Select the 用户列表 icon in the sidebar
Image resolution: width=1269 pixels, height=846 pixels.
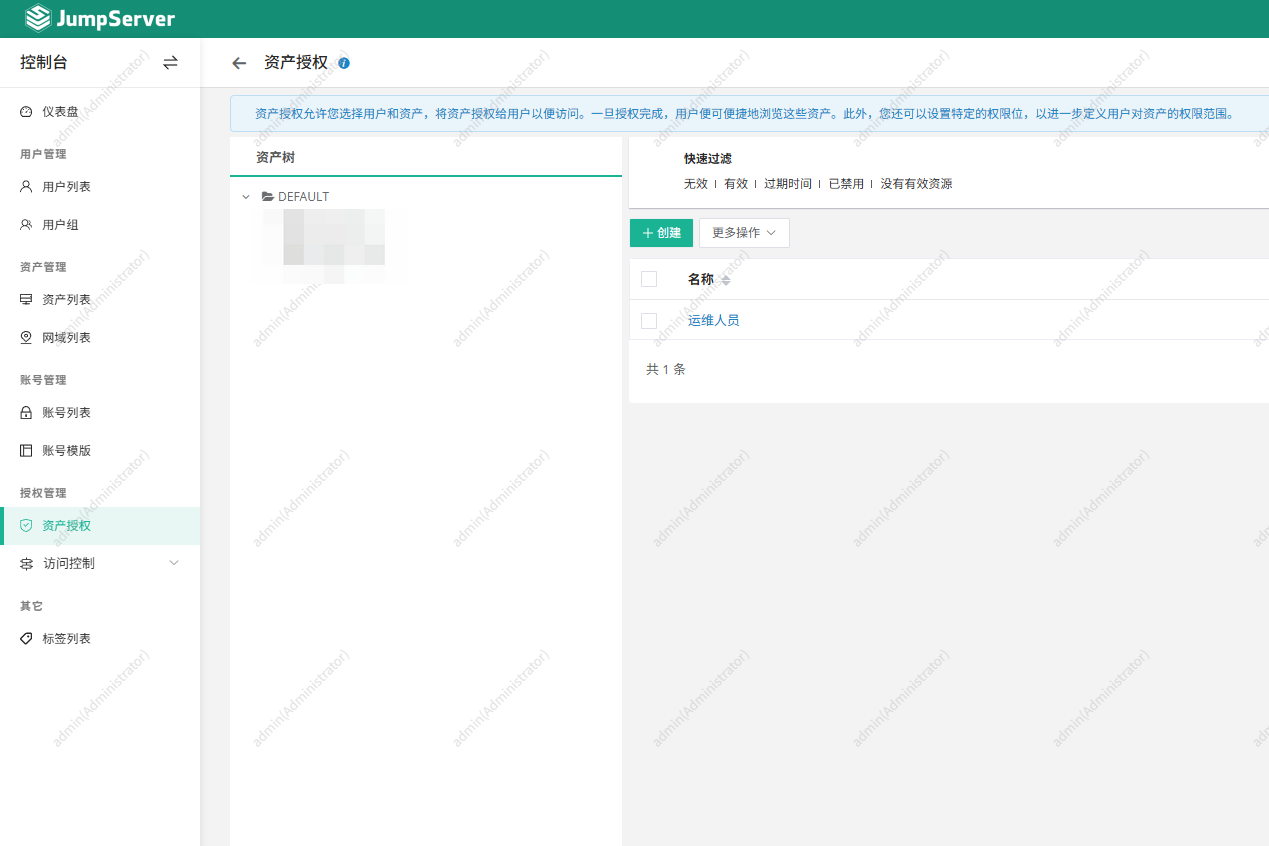tap(25, 186)
